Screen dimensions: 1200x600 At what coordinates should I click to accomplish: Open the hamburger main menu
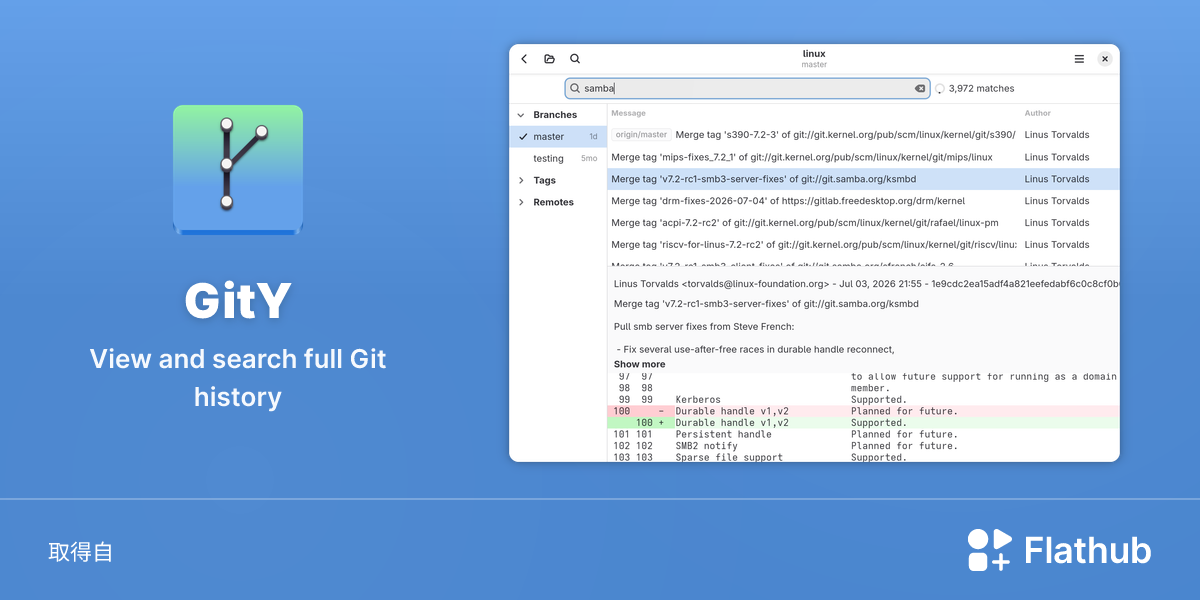(x=1079, y=59)
